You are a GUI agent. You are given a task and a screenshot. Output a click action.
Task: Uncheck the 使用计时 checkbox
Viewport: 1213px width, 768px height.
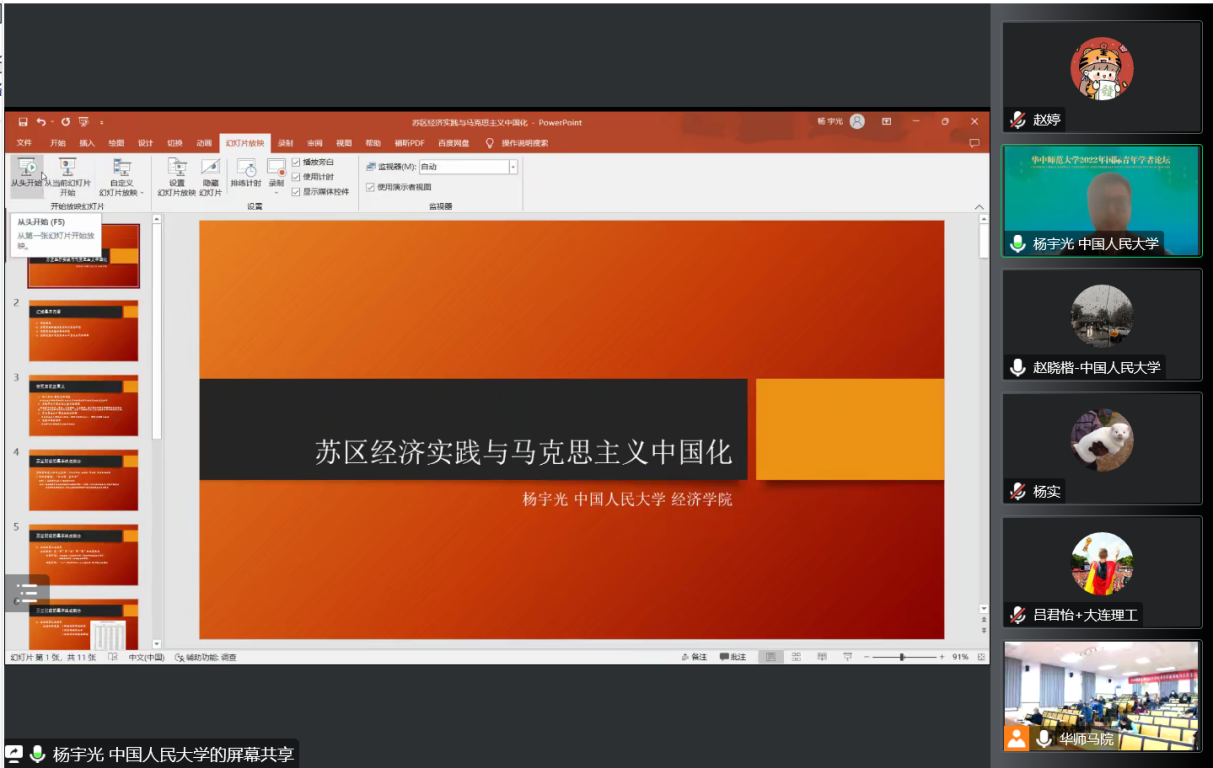(x=296, y=177)
